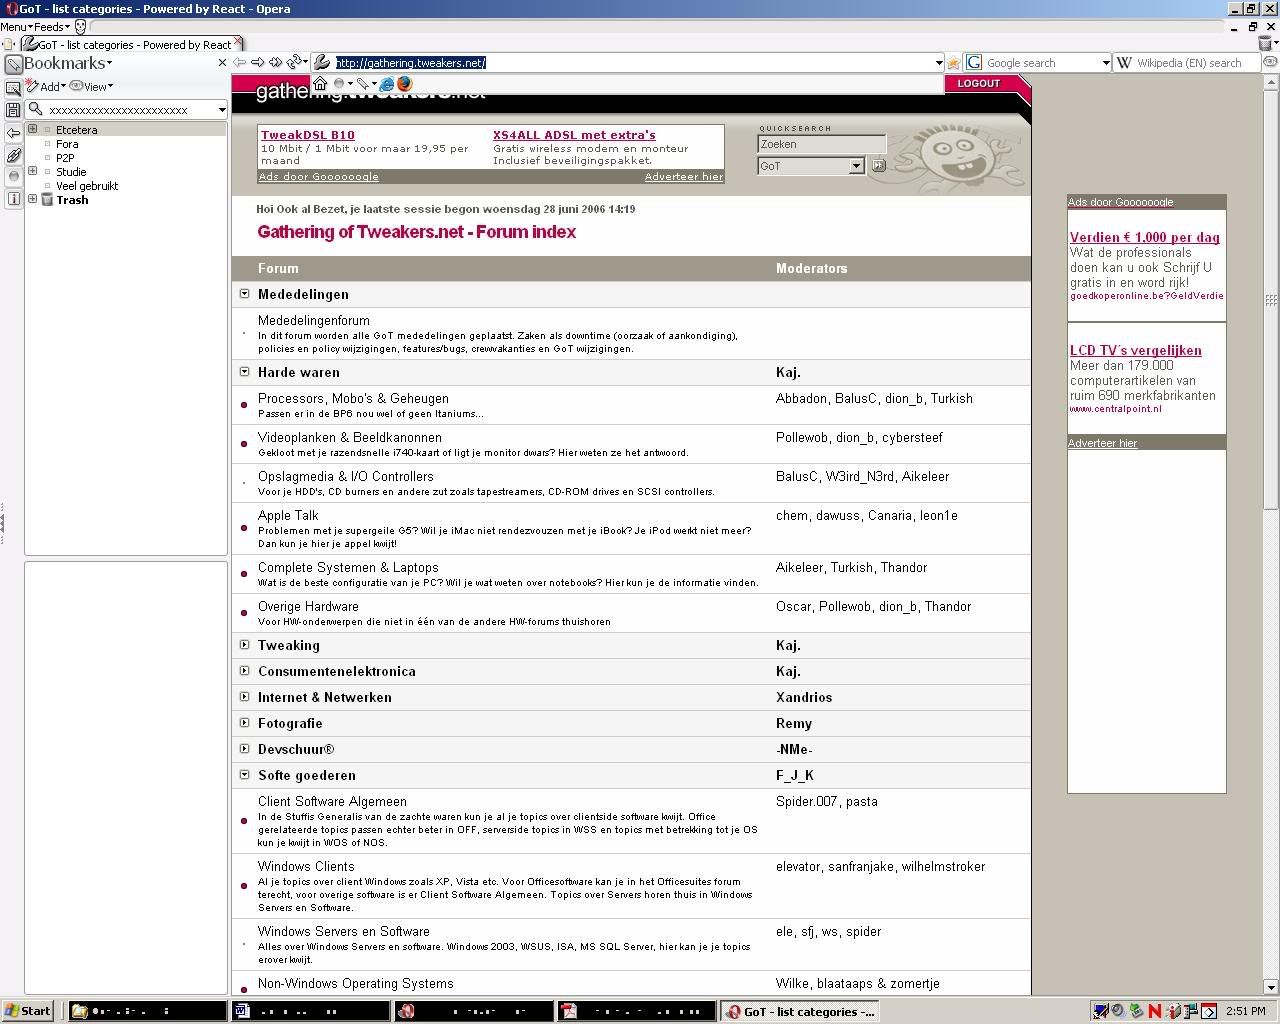Select the Veel gebruikt bookmark
The width and height of the screenshot is (1280, 1024).
pyautogui.click(x=87, y=186)
